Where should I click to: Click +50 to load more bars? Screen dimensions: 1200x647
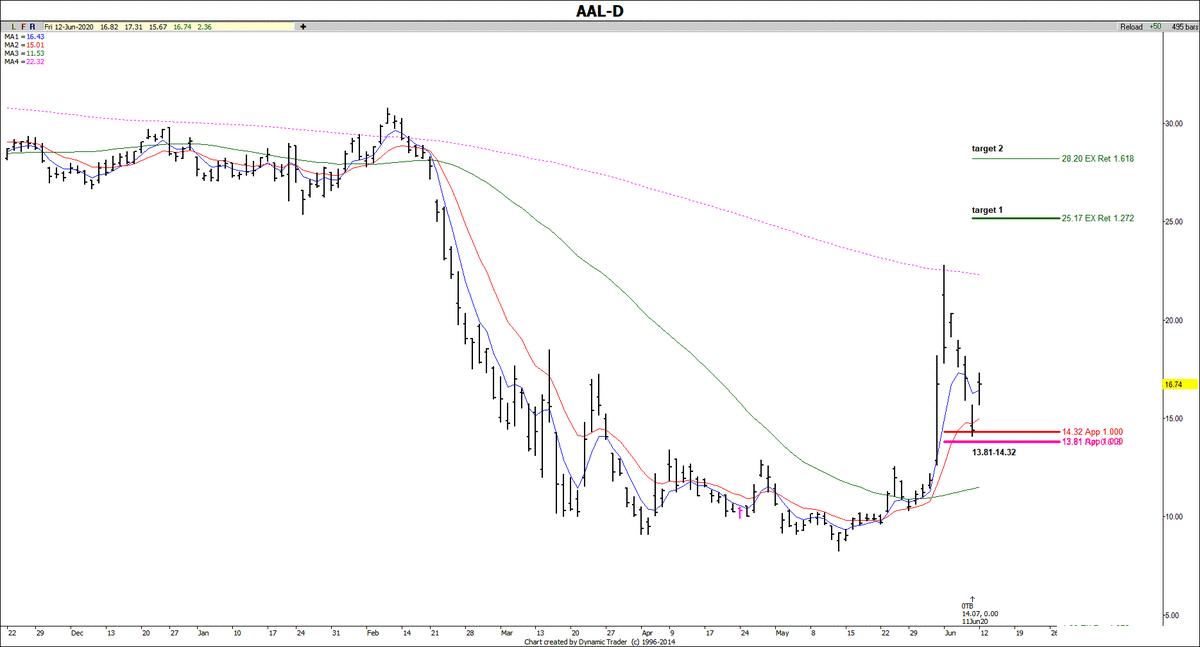pyautogui.click(x=1157, y=28)
